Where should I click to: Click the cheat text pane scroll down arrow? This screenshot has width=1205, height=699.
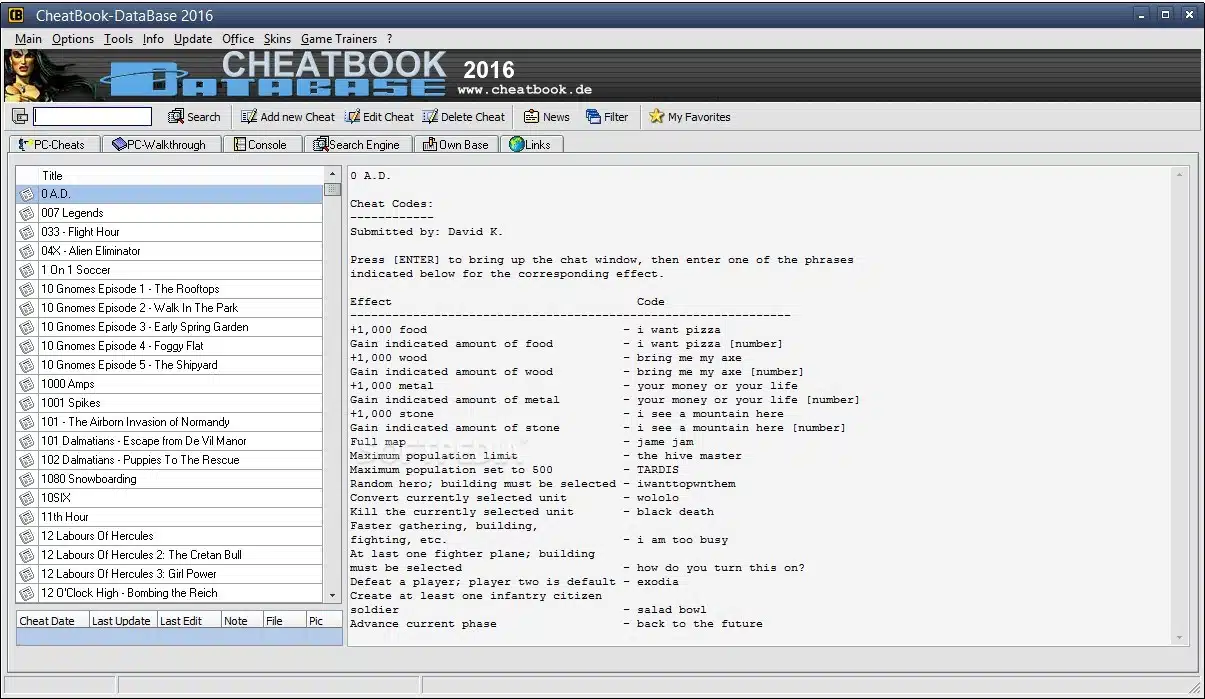pyautogui.click(x=1181, y=636)
